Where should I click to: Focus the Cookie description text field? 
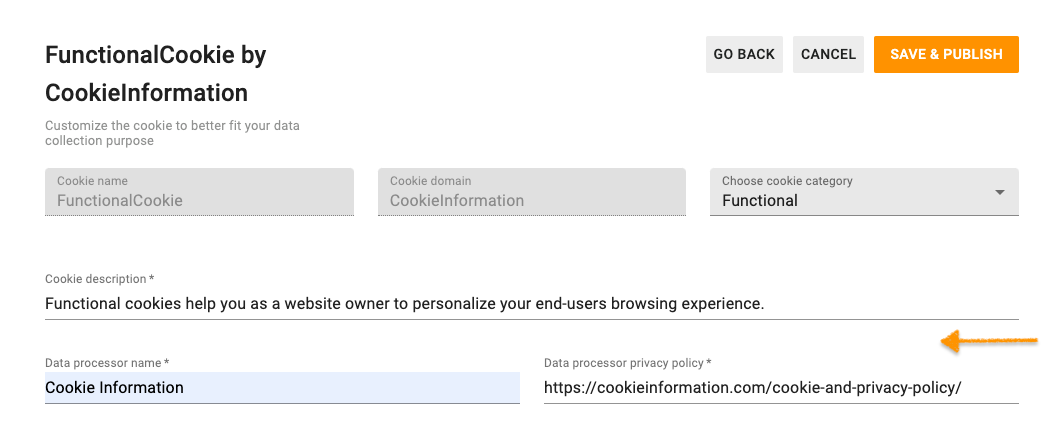coord(530,303)
